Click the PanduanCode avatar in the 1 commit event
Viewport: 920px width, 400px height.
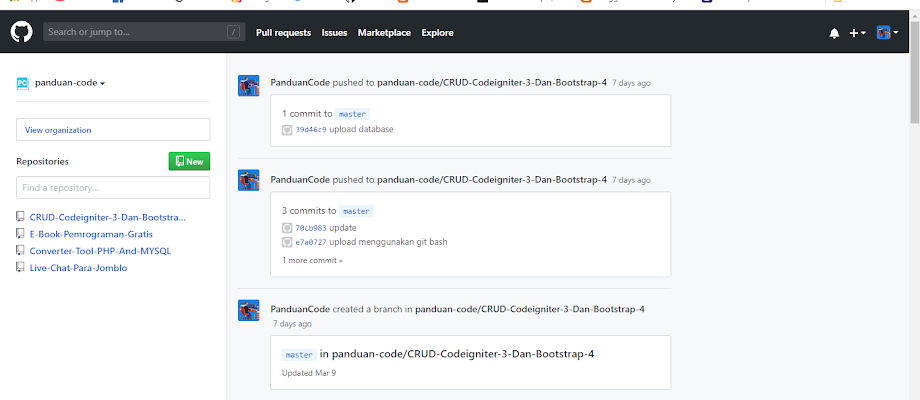(249, 86)
